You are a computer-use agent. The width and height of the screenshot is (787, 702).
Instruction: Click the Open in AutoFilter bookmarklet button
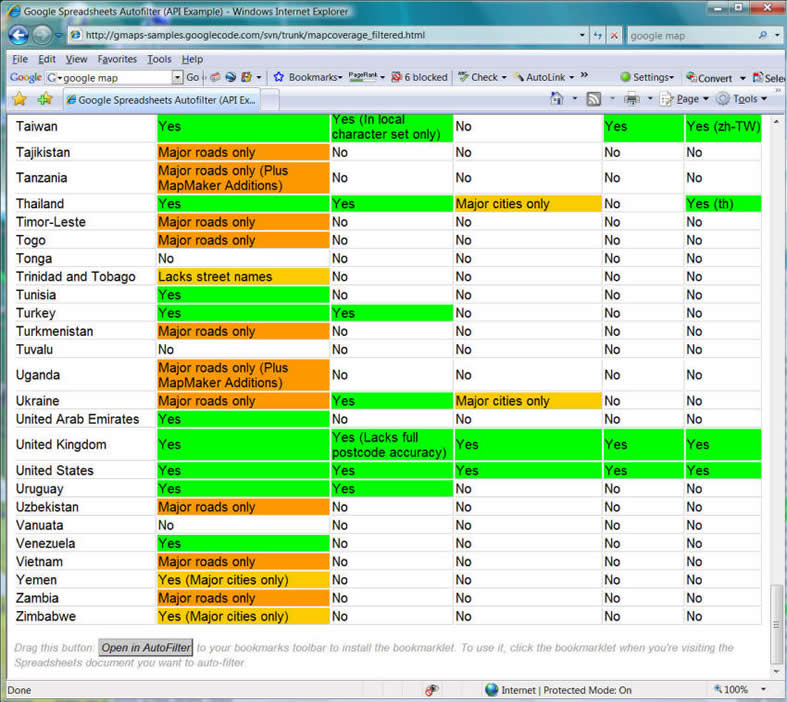[146, 647]
